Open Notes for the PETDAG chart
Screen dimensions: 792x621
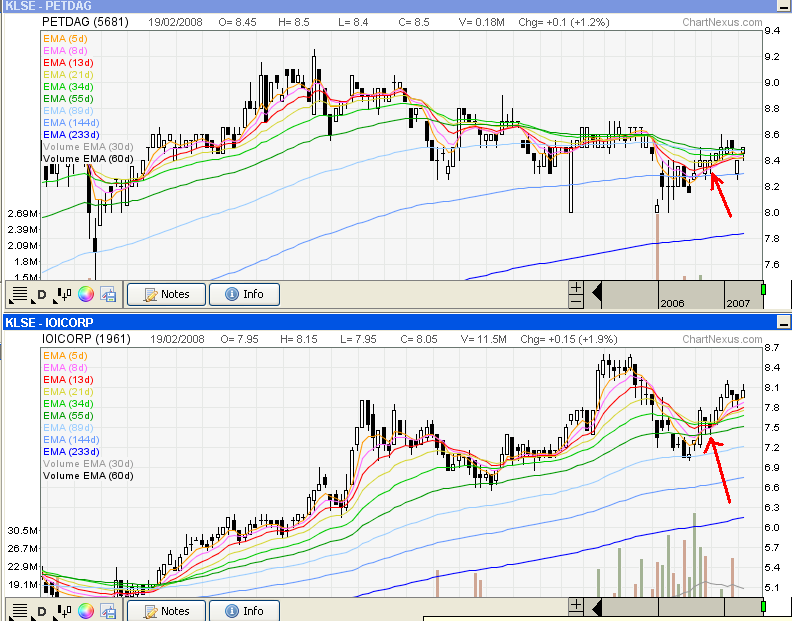166,294
